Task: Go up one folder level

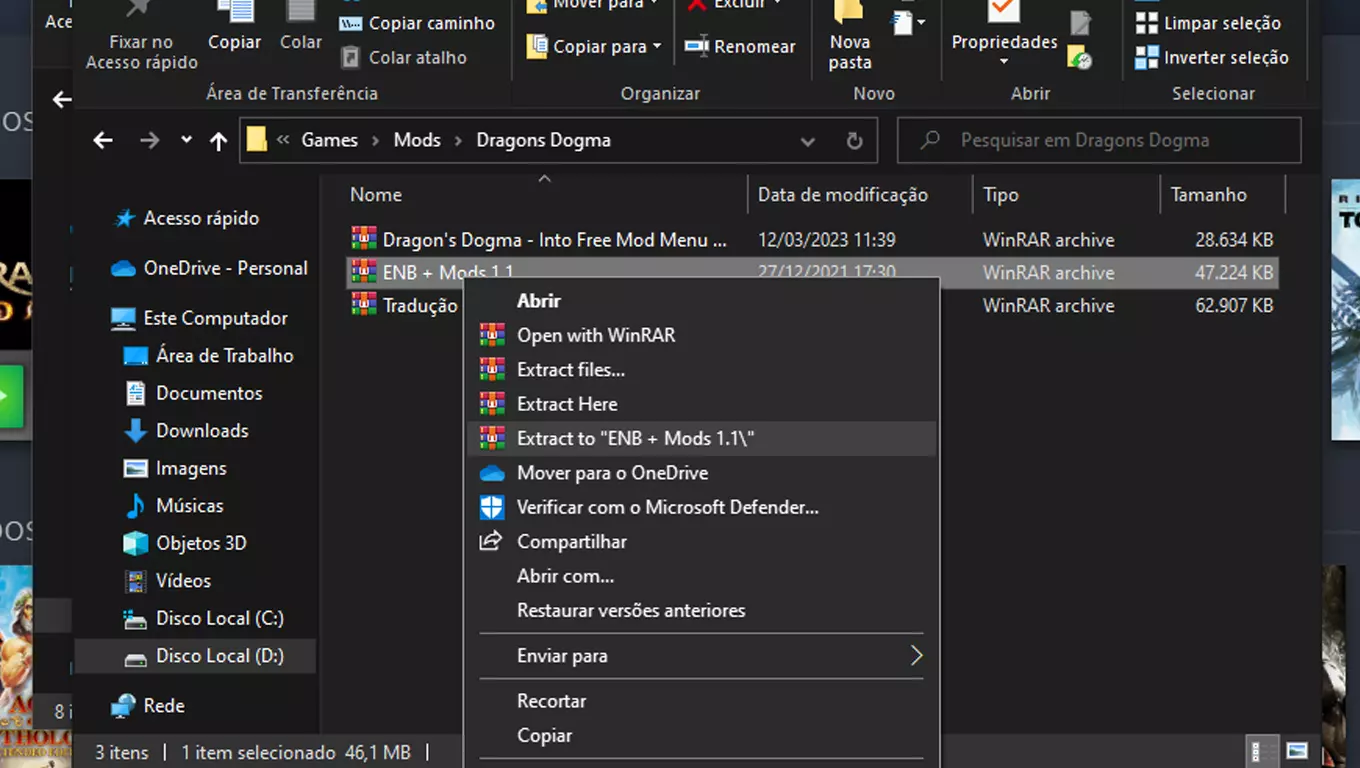Action: (x=218, y=141)
